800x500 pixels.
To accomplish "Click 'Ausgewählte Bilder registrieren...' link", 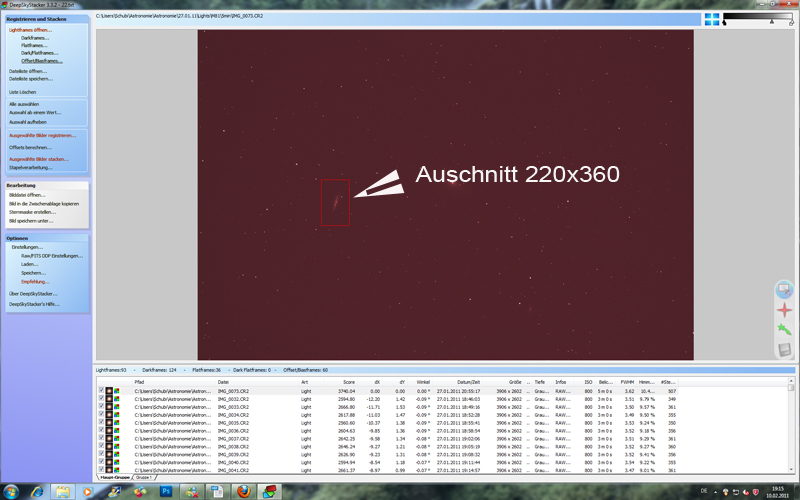I will [42, 135].
